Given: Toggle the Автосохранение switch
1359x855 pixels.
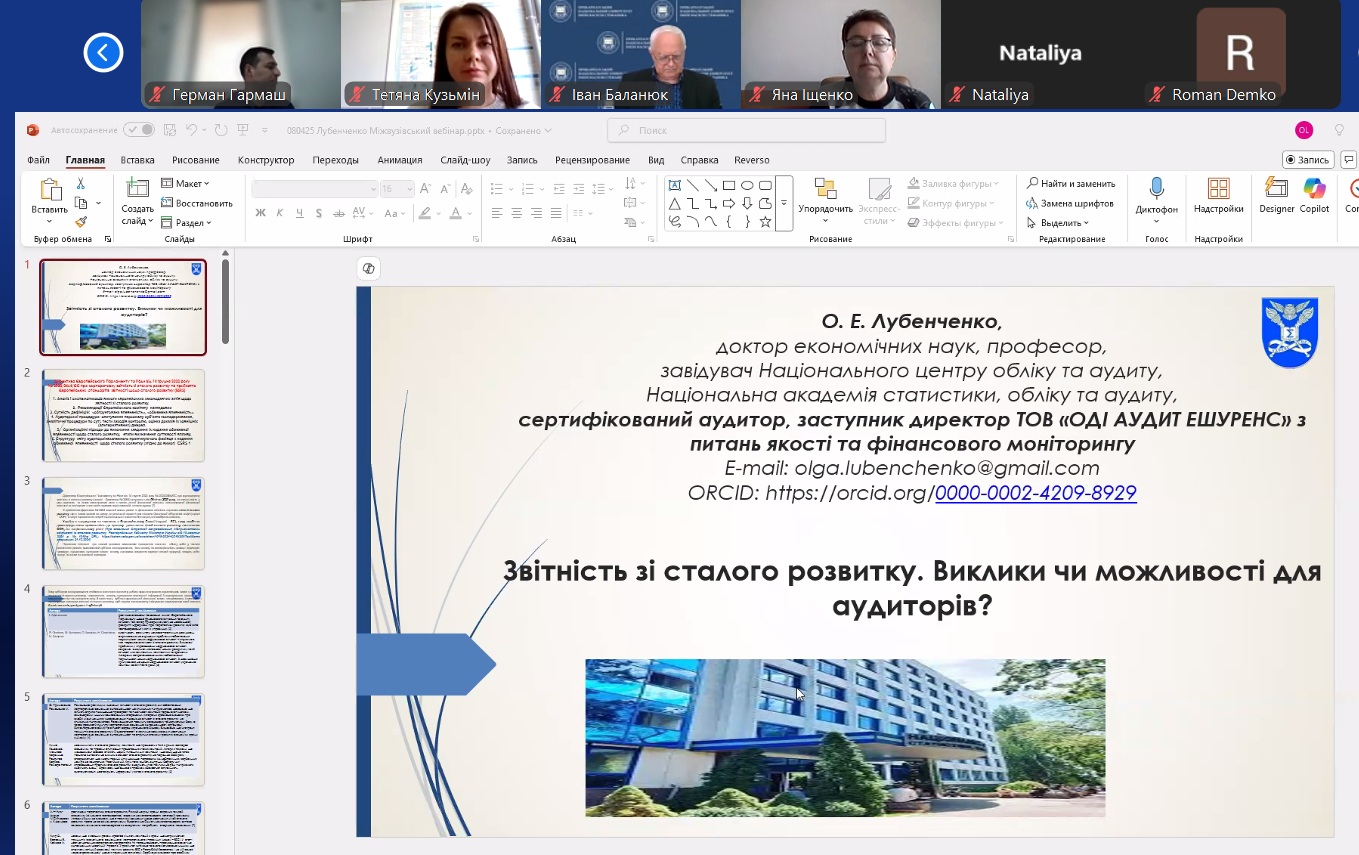Looking at the screenshot, I should point(139,130).
